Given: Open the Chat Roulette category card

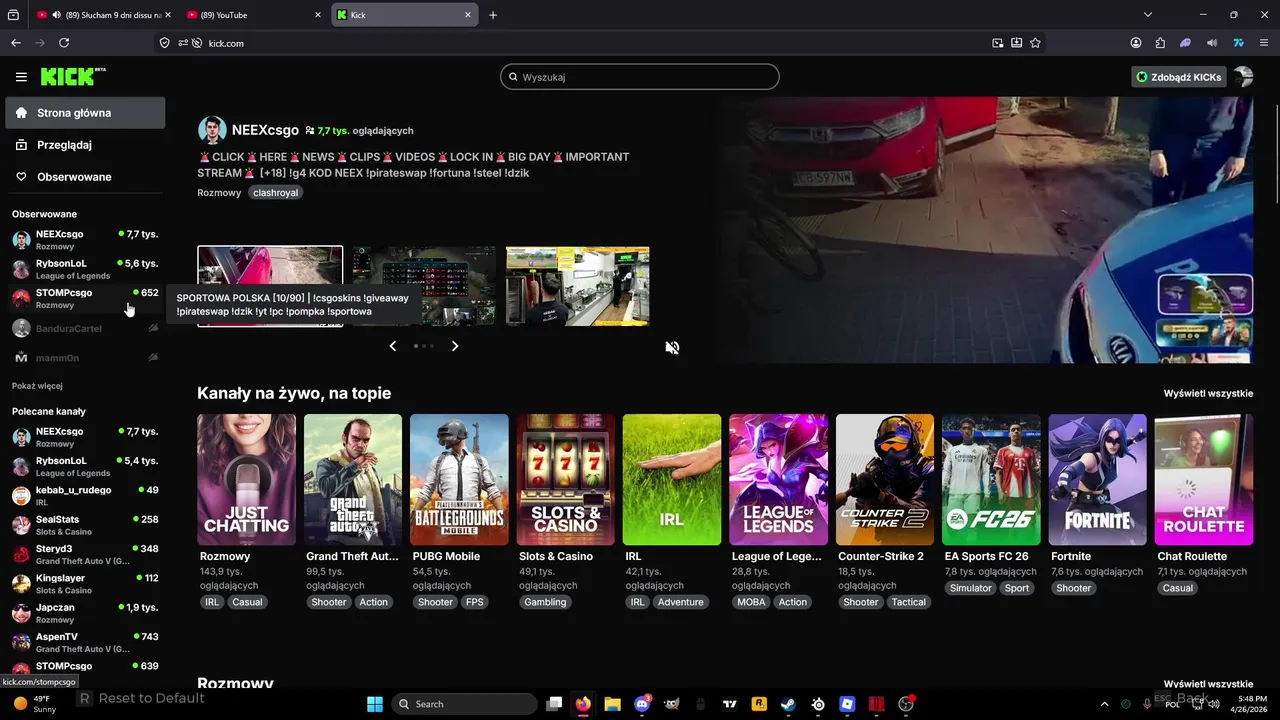Looking at the screenshot, I should [1204, 480].
